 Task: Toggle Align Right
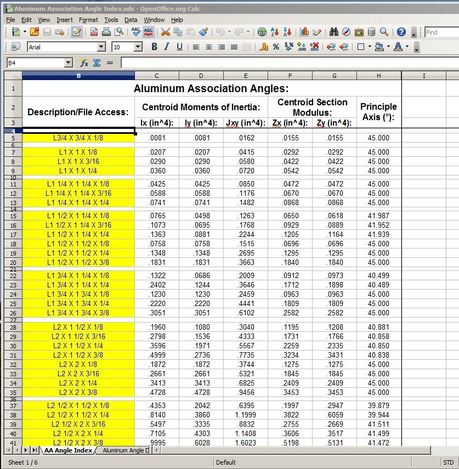coord(221,47)
